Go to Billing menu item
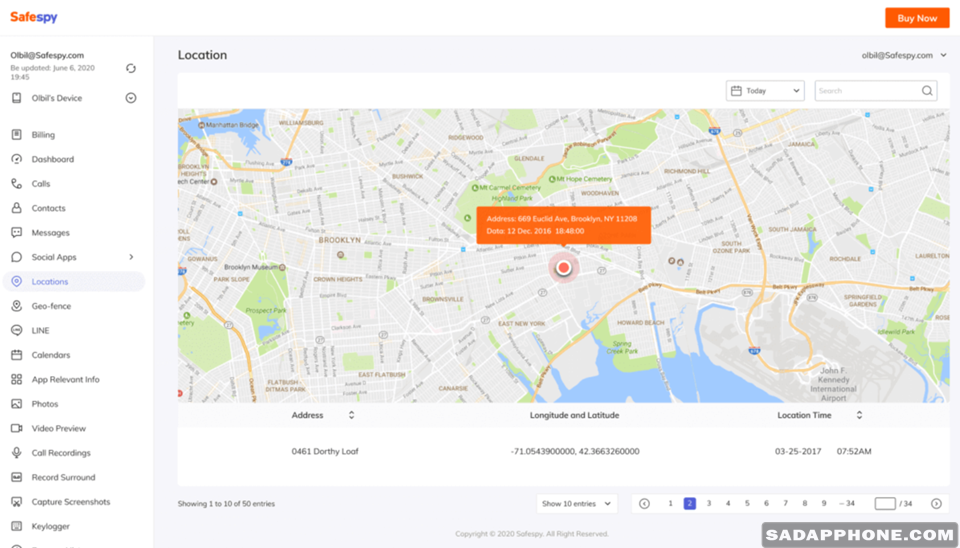 (43, 135)
